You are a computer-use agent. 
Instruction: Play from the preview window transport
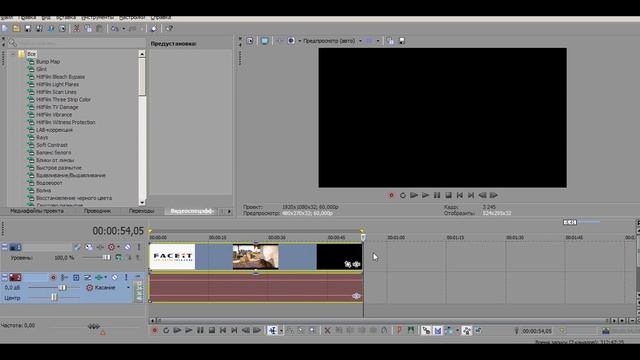point(425,196)
